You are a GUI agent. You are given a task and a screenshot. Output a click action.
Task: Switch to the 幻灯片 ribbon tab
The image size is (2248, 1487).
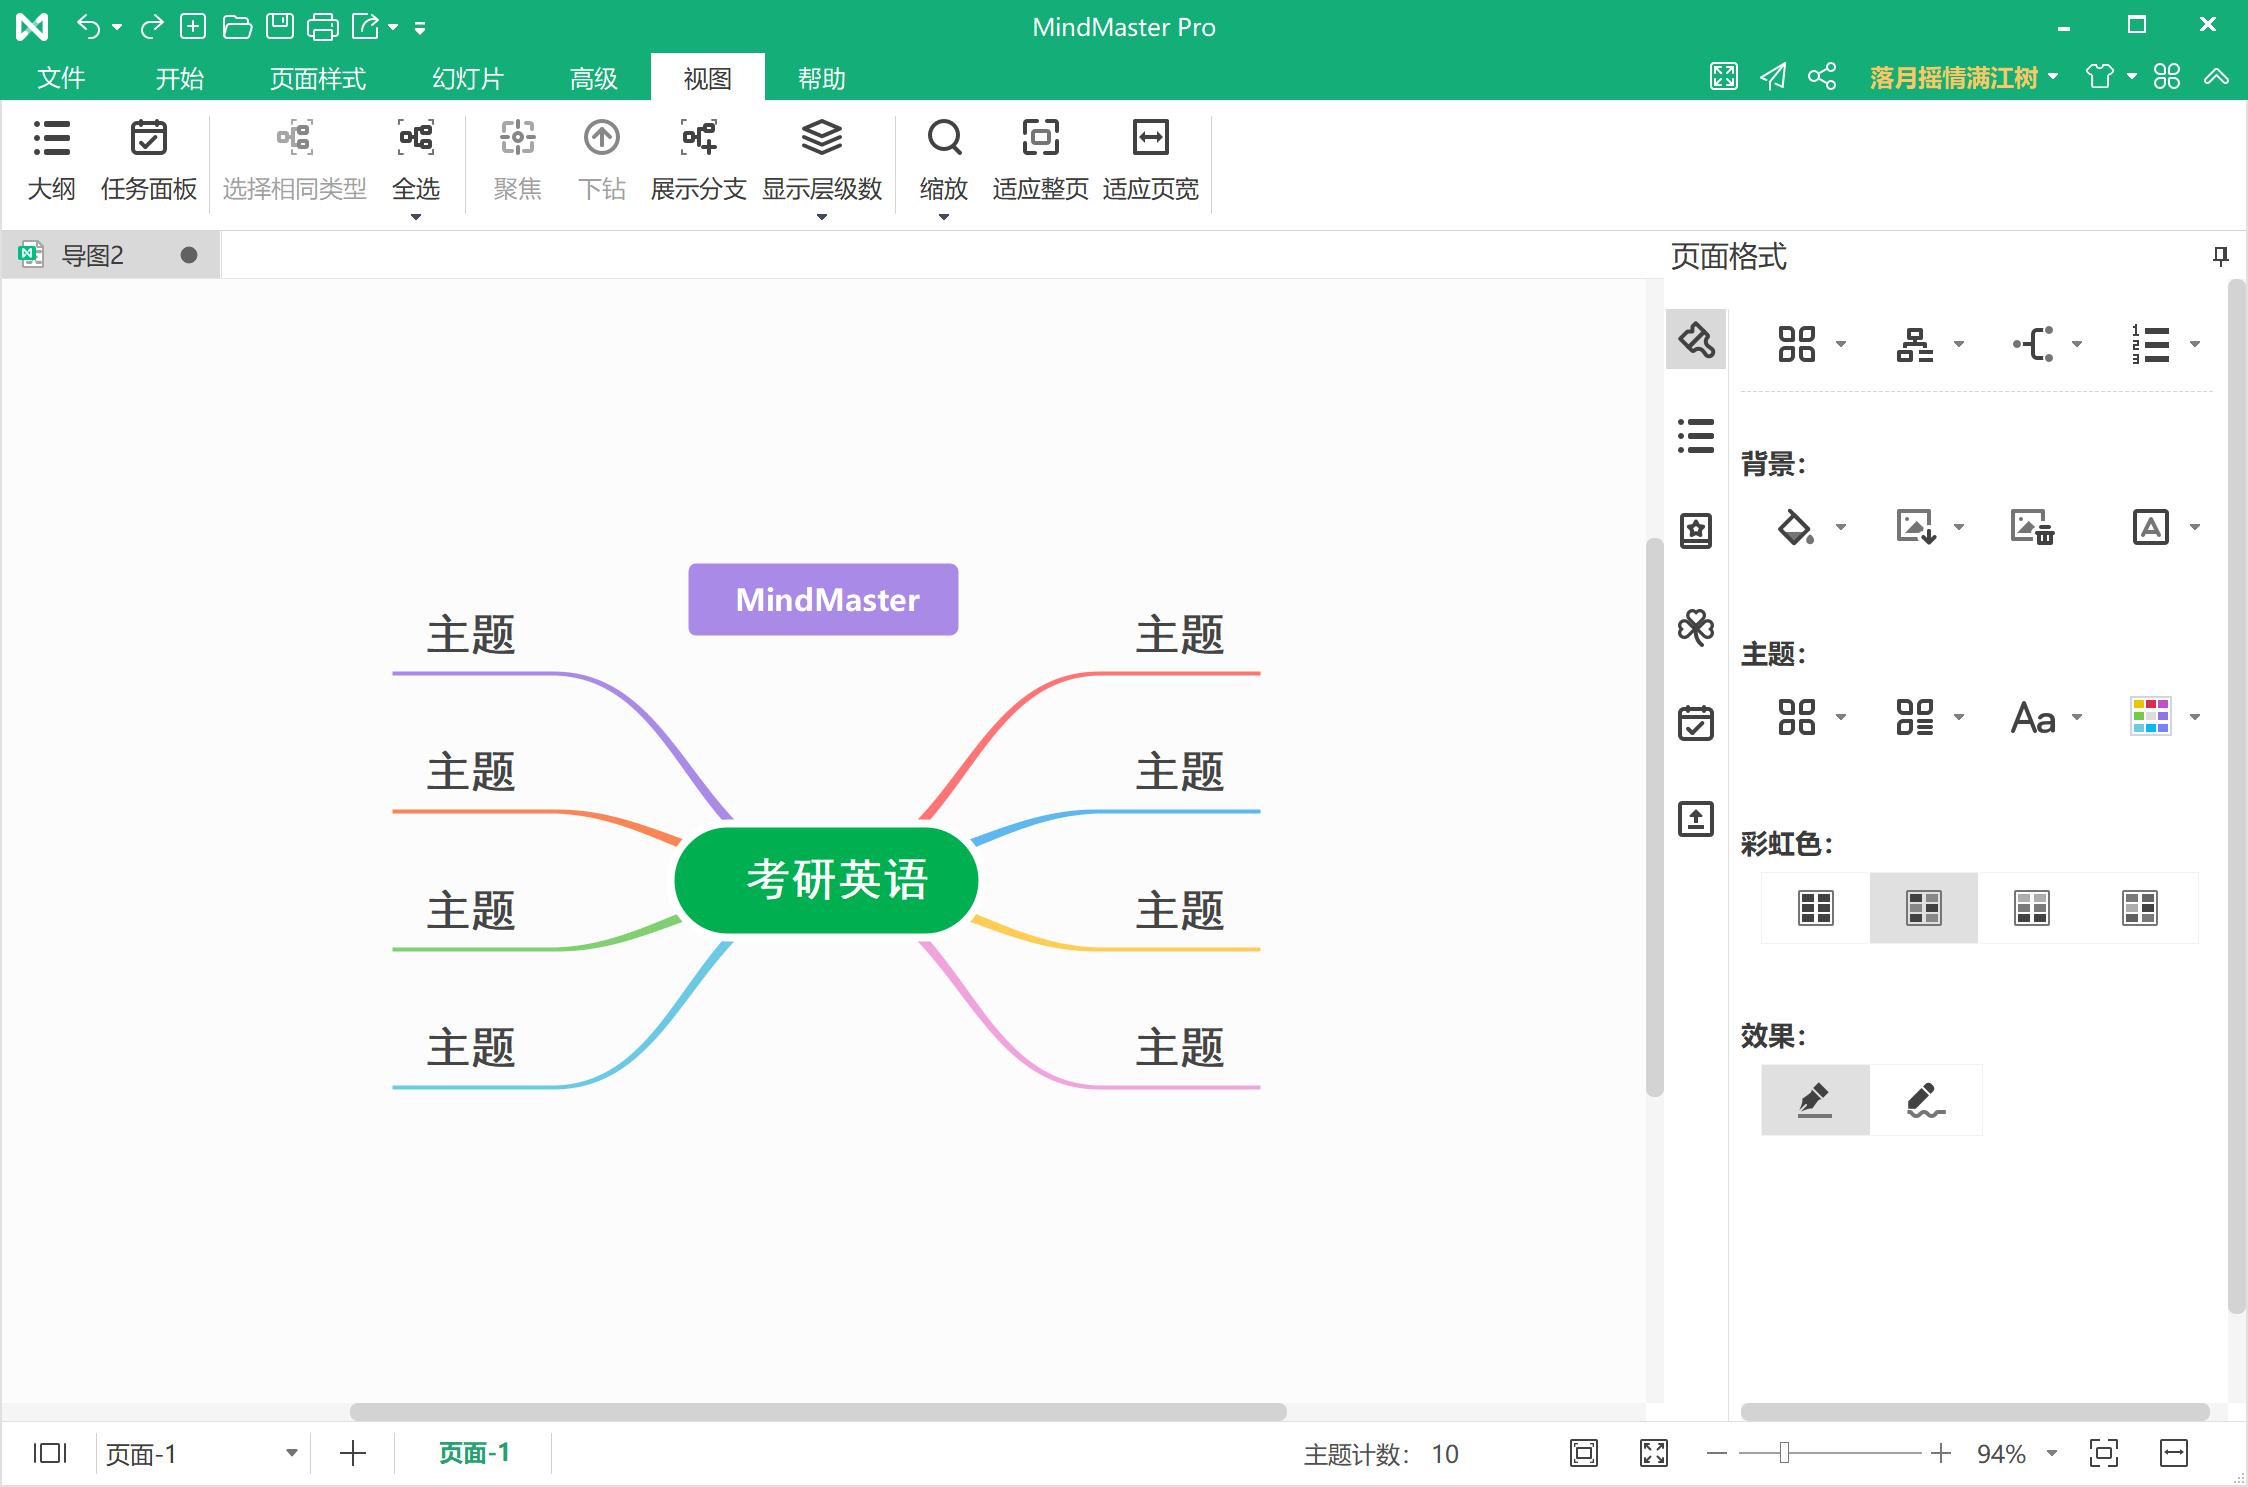[x=468, y=78]
